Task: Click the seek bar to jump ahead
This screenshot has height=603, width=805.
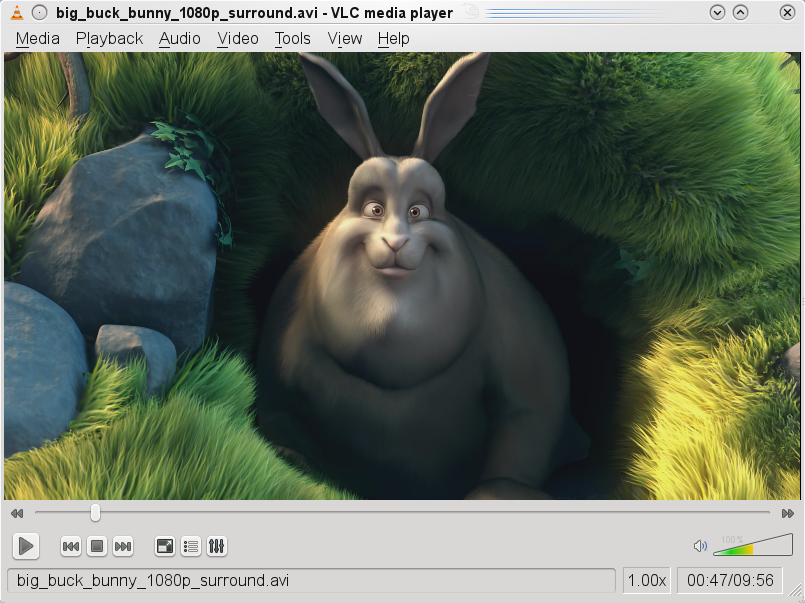Action: coord(400,512)
